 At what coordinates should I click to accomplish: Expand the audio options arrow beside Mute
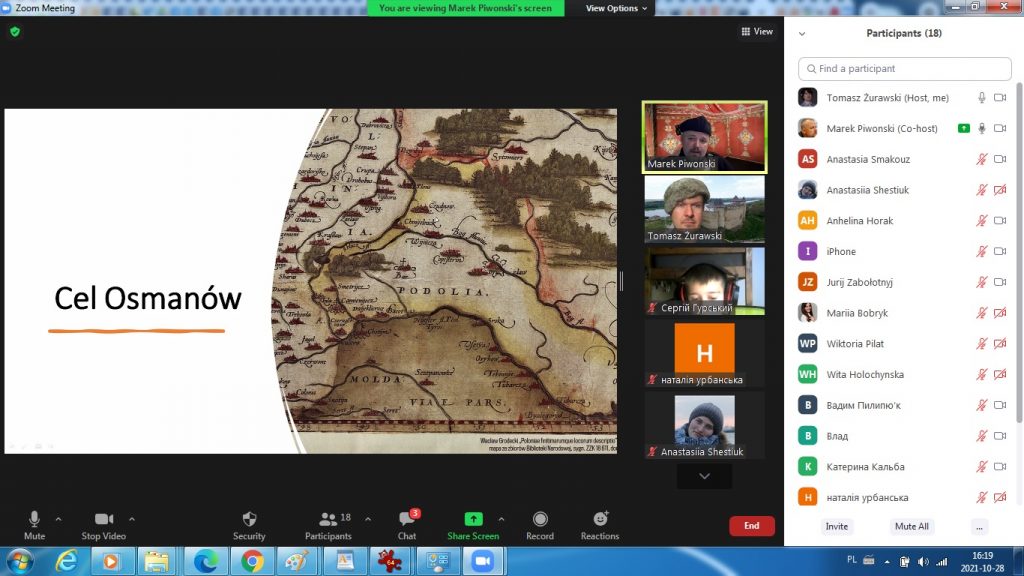pyautogui.click(x=58, y=519)
